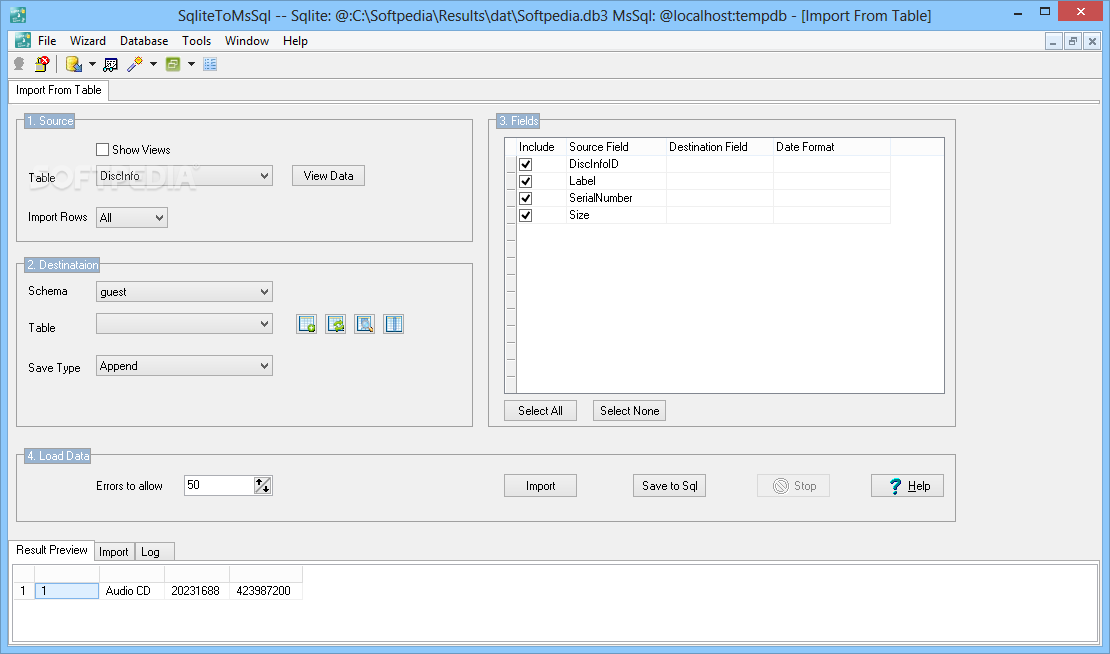The height and width of the screenshot is (654, 1110).
Task: Click the view table with magnifier icon
Action: coord(365,324)
